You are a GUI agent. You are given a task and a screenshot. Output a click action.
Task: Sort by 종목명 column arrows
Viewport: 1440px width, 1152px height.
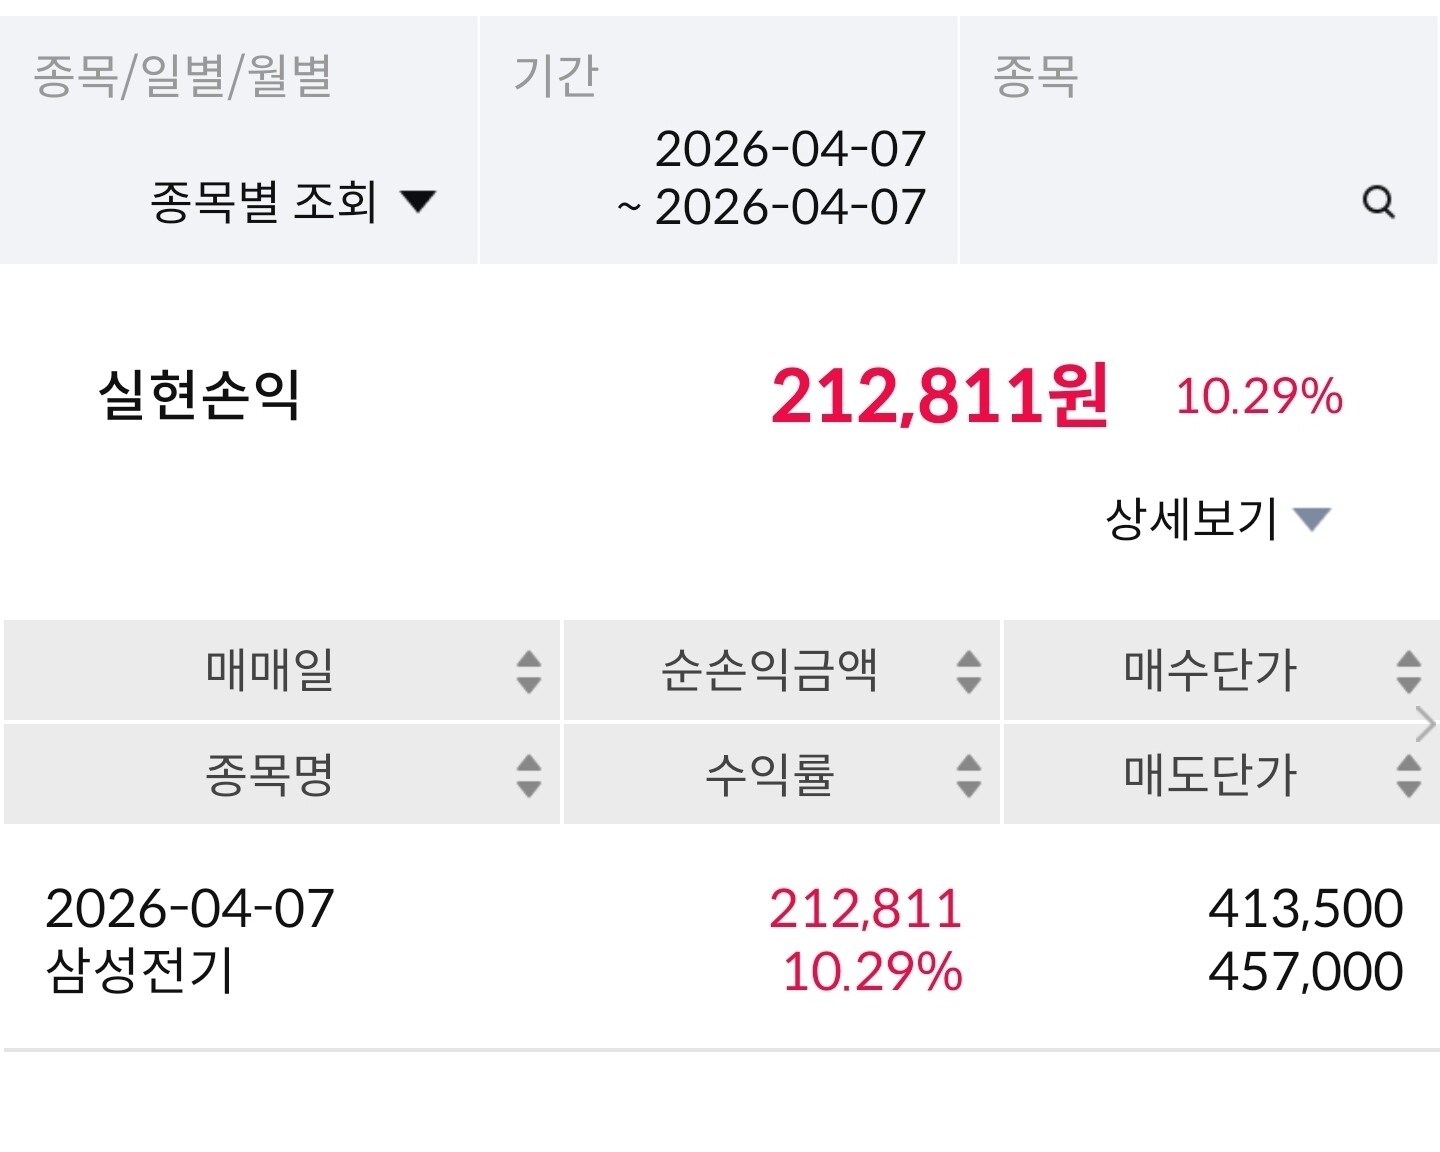click(528, 775)
